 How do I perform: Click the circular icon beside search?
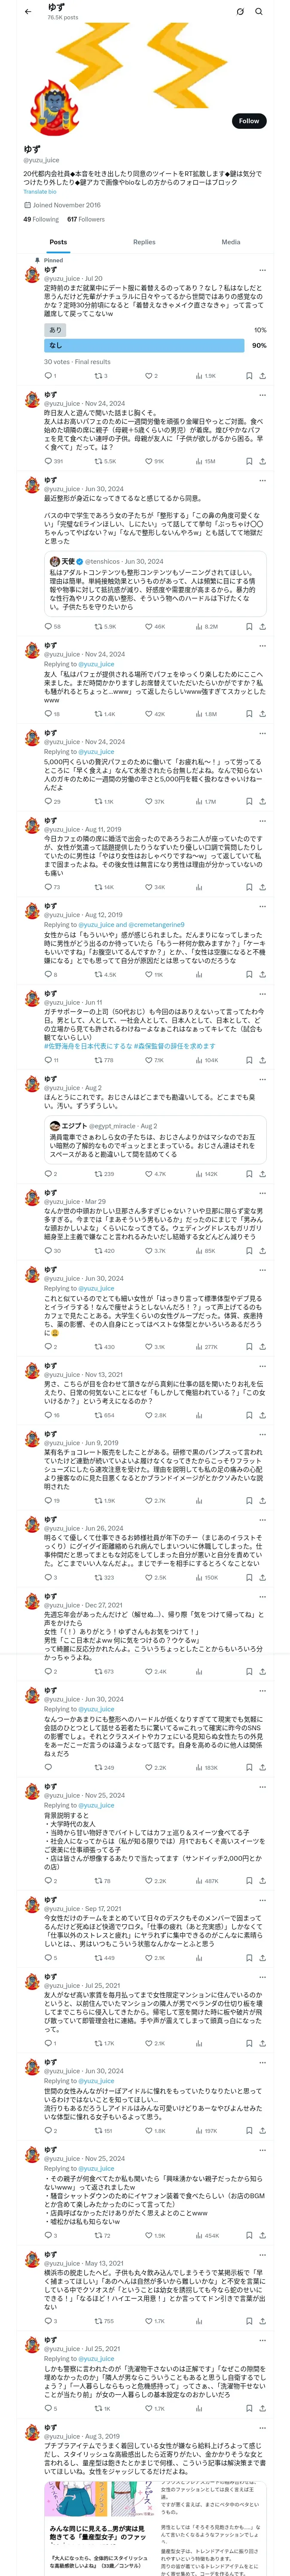tap(240, 11)
